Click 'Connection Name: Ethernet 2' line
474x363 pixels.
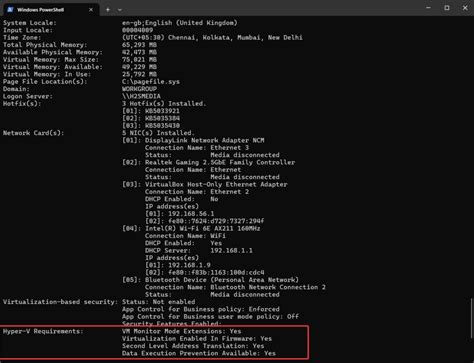pyautogui.click(x=197, y=191)
